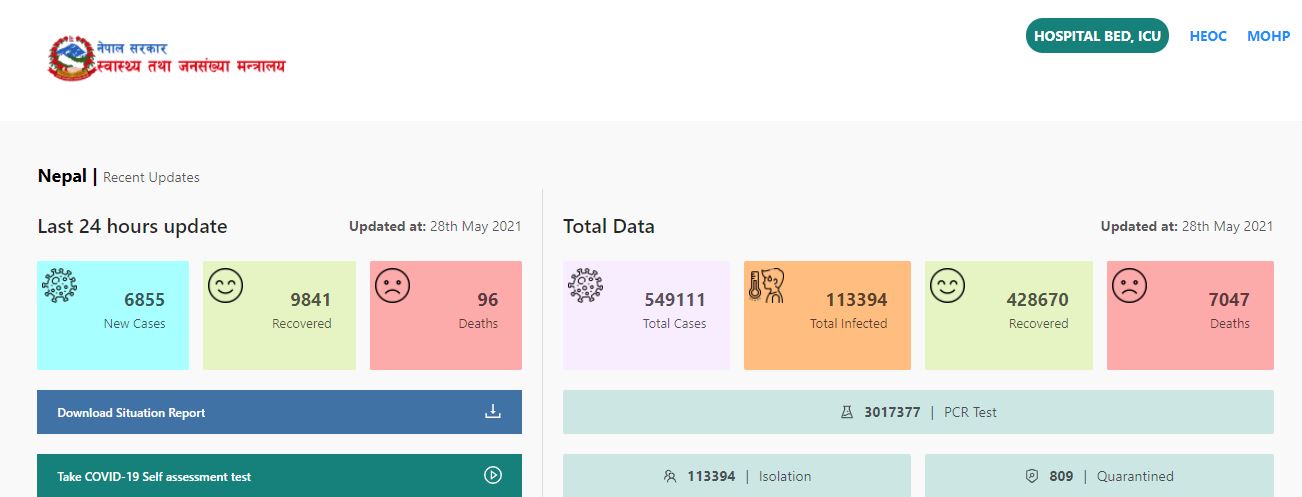
Task: Click the sad face icon in 7047 Deaths card
Action: (1130, 286)
